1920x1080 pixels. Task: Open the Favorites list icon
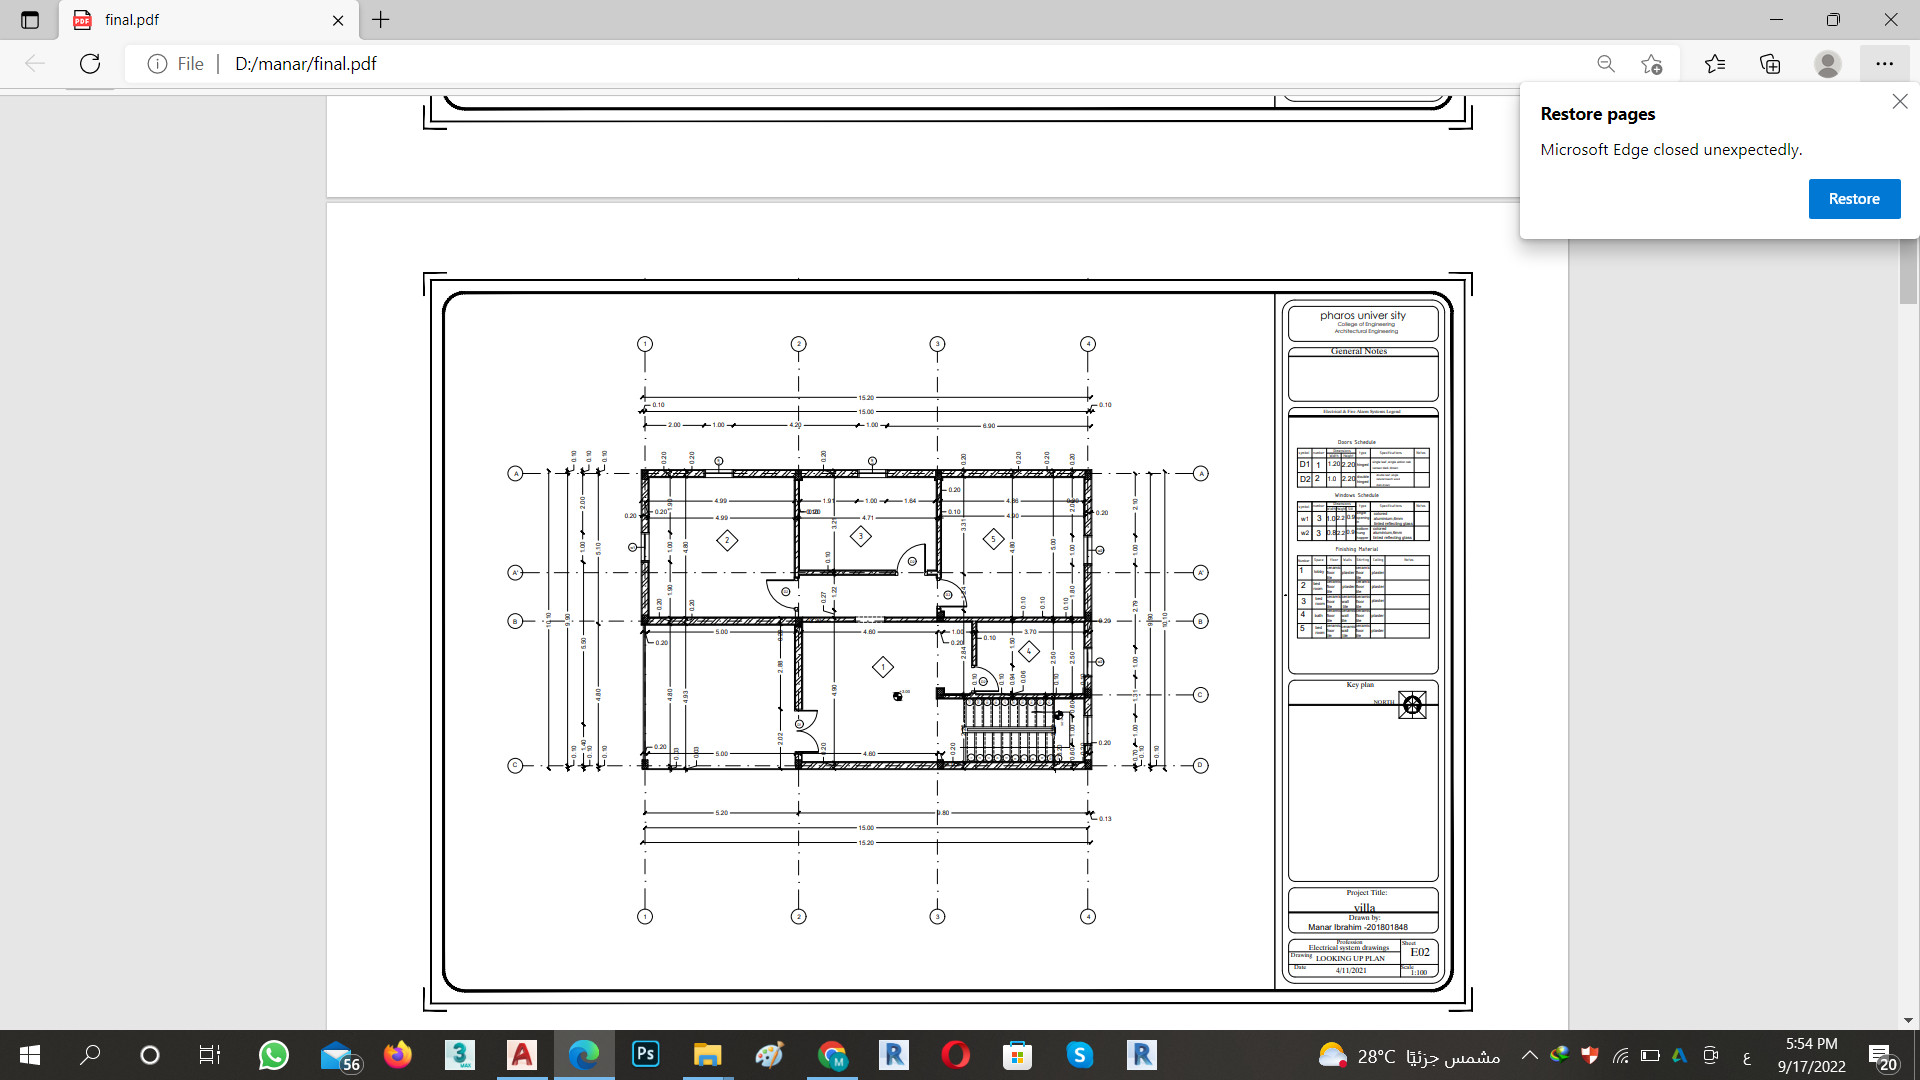click(x=1715, y=64)
